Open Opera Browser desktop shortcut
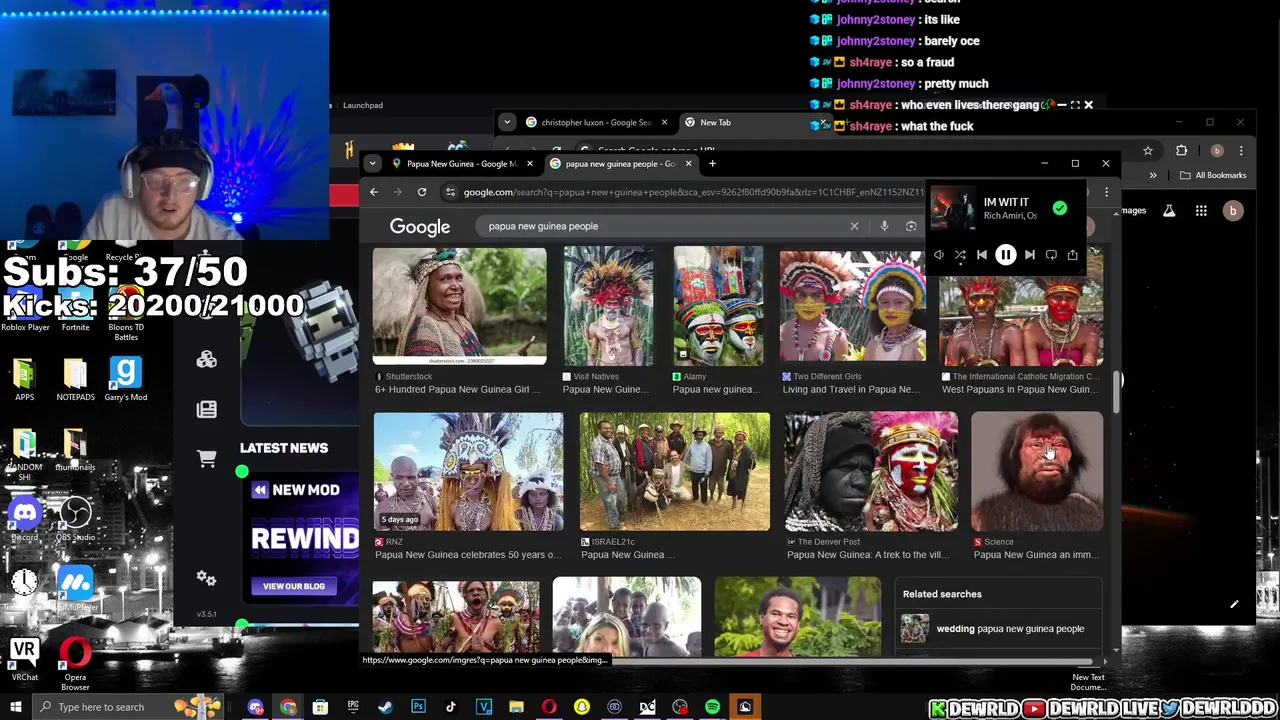 click(75, 665)
